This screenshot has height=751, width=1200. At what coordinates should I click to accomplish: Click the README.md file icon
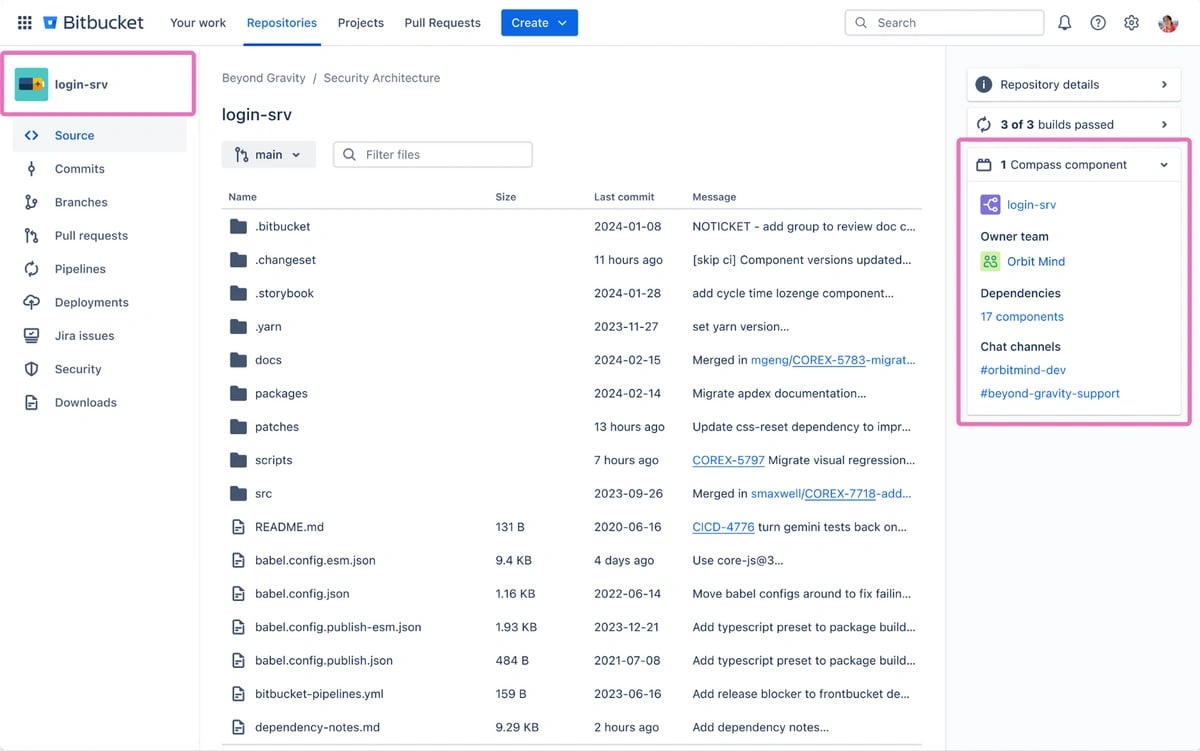pos(238,527)
